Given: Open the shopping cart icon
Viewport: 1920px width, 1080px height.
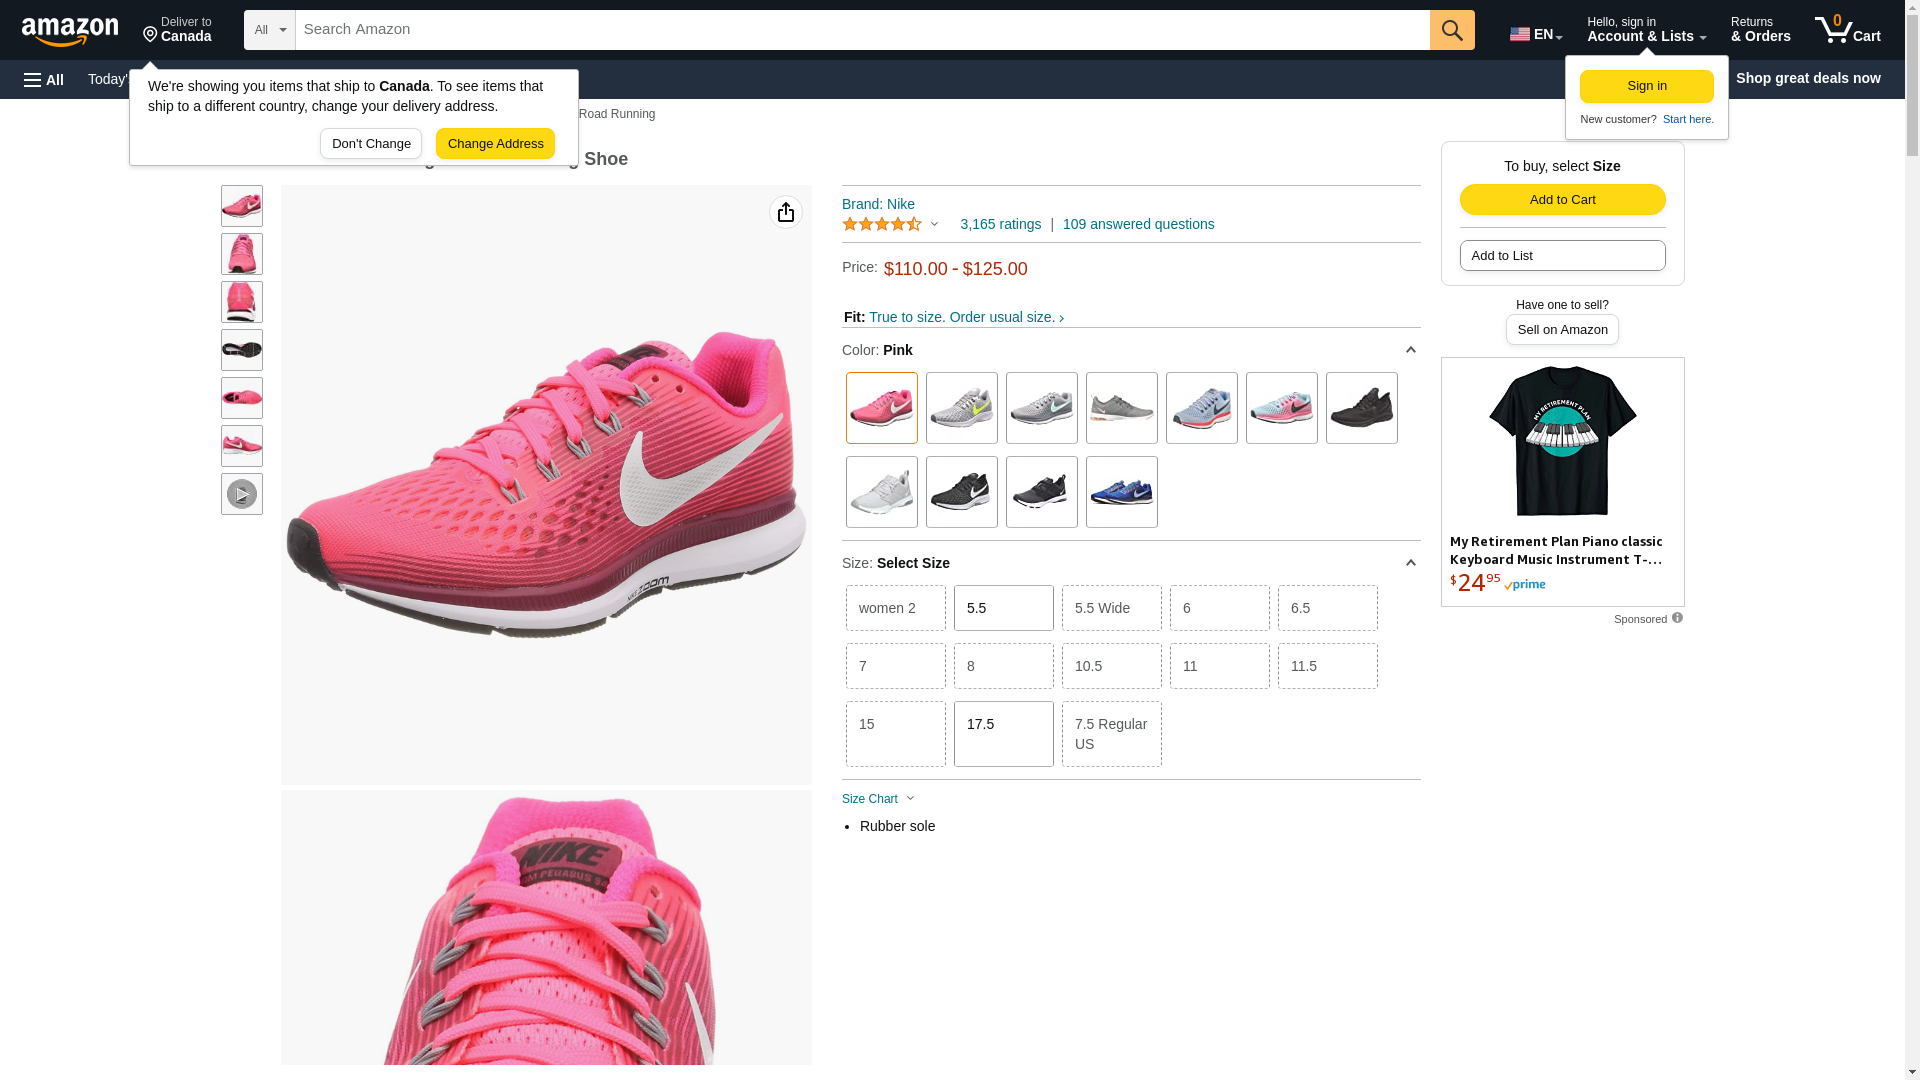Looking at the screenshot, I should pos(1847,30).
